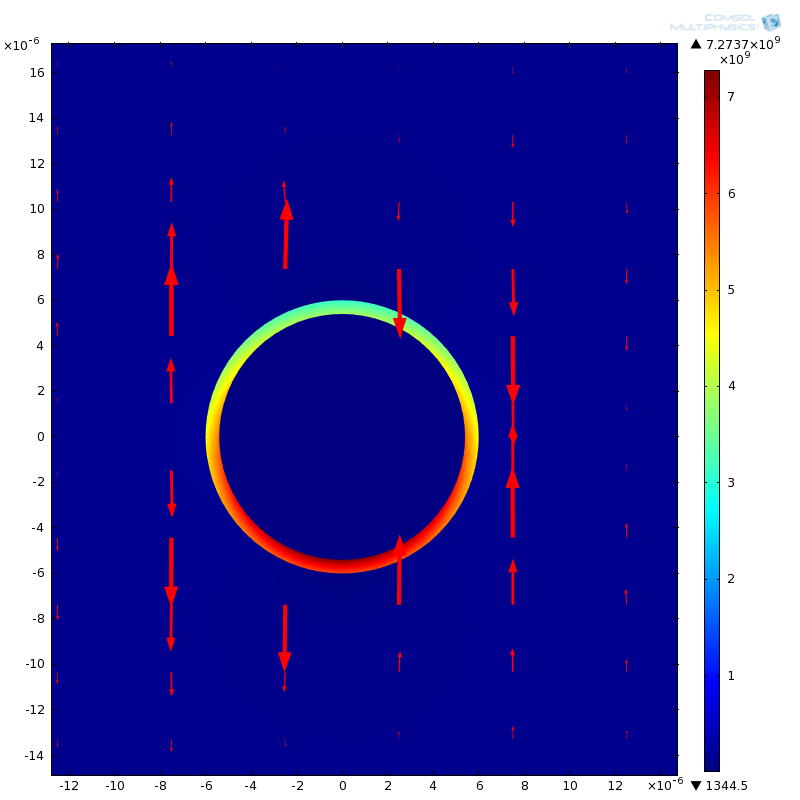800x800 pixels.
Task: Click the color legend tick label 5
Action: coord(731,290)
